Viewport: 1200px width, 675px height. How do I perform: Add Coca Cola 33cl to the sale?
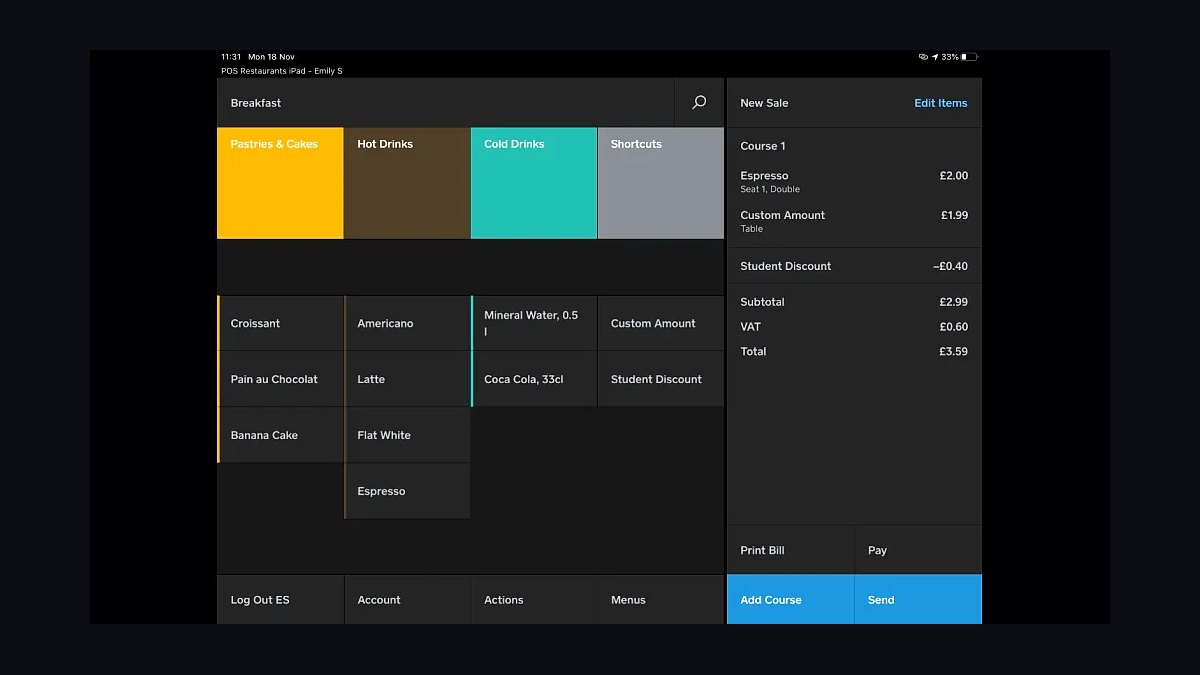pos(534,379)
